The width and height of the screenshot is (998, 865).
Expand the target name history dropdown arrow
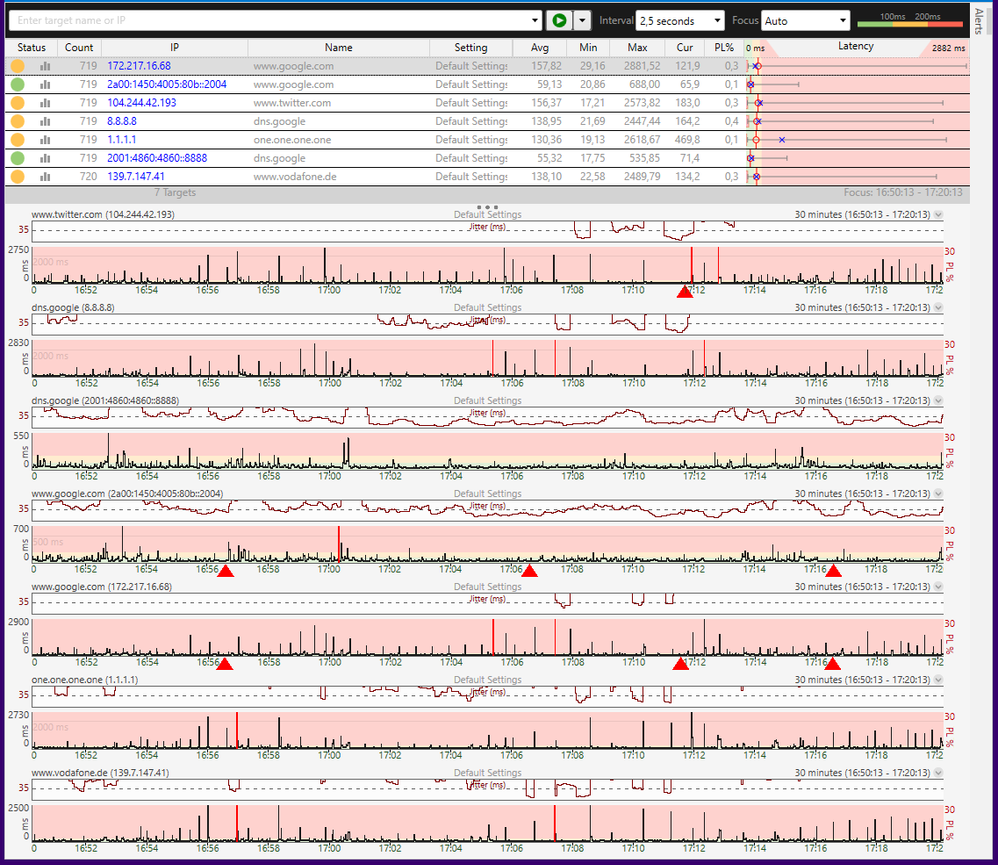pos(536,20)
